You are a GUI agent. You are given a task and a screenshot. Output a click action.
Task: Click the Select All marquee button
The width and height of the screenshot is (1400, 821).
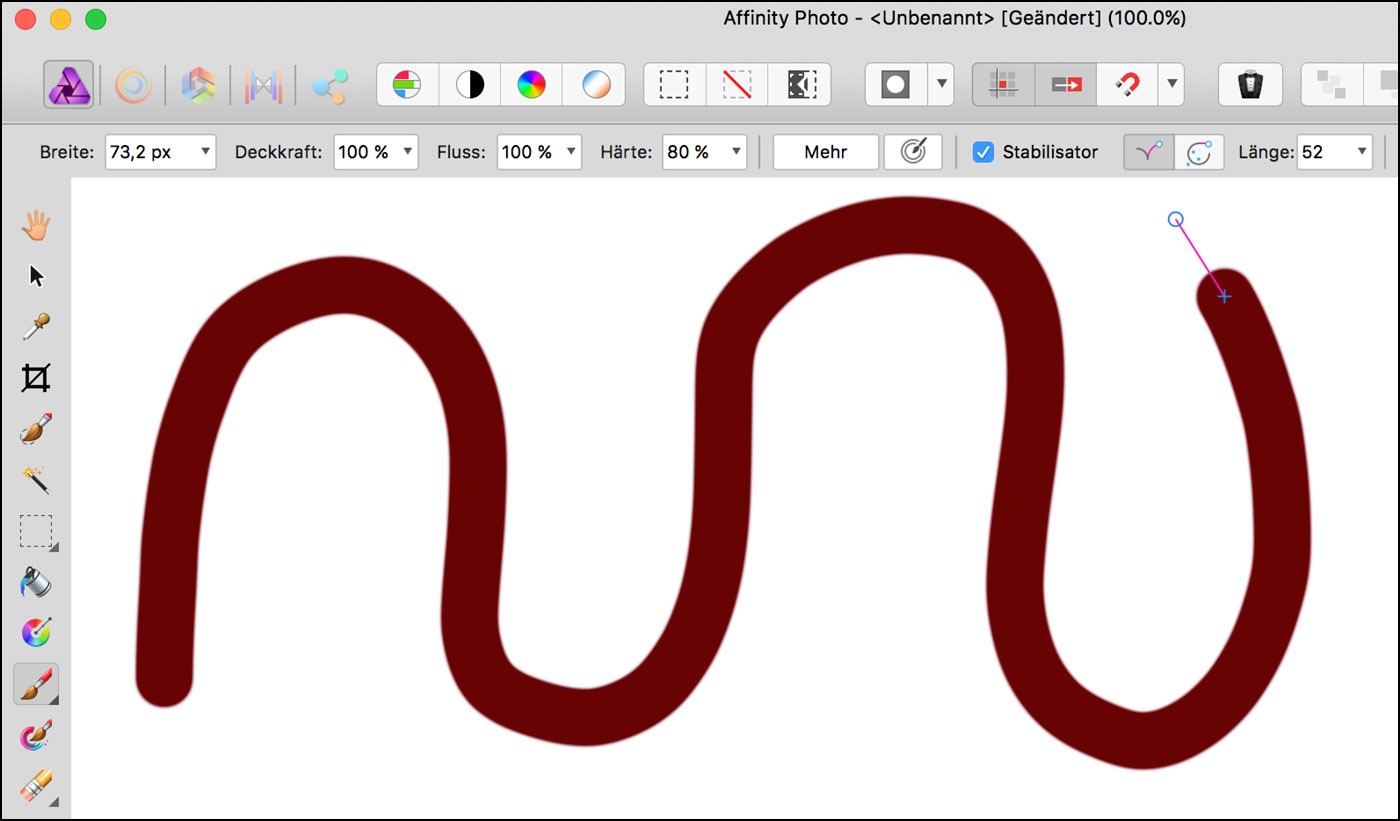(x=674, y=86)
